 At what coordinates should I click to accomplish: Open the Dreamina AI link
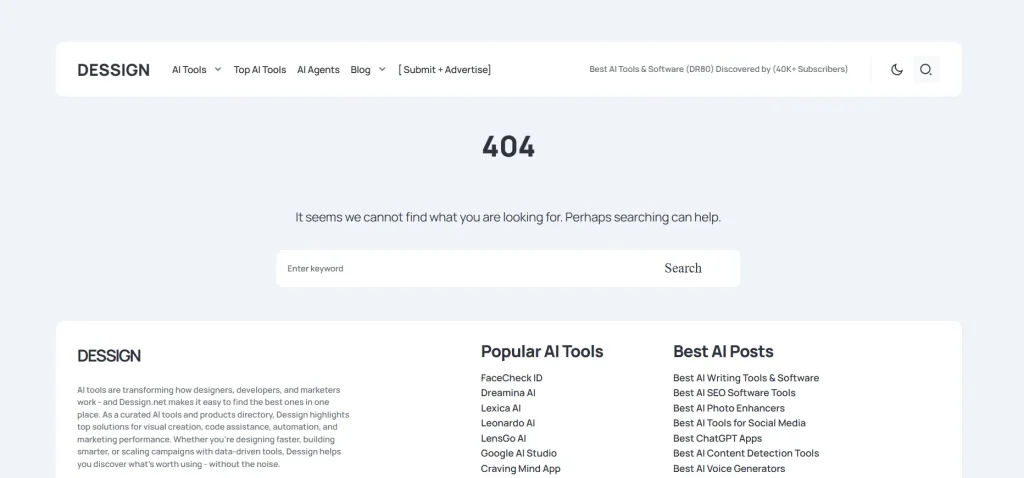tap(508, 393)
